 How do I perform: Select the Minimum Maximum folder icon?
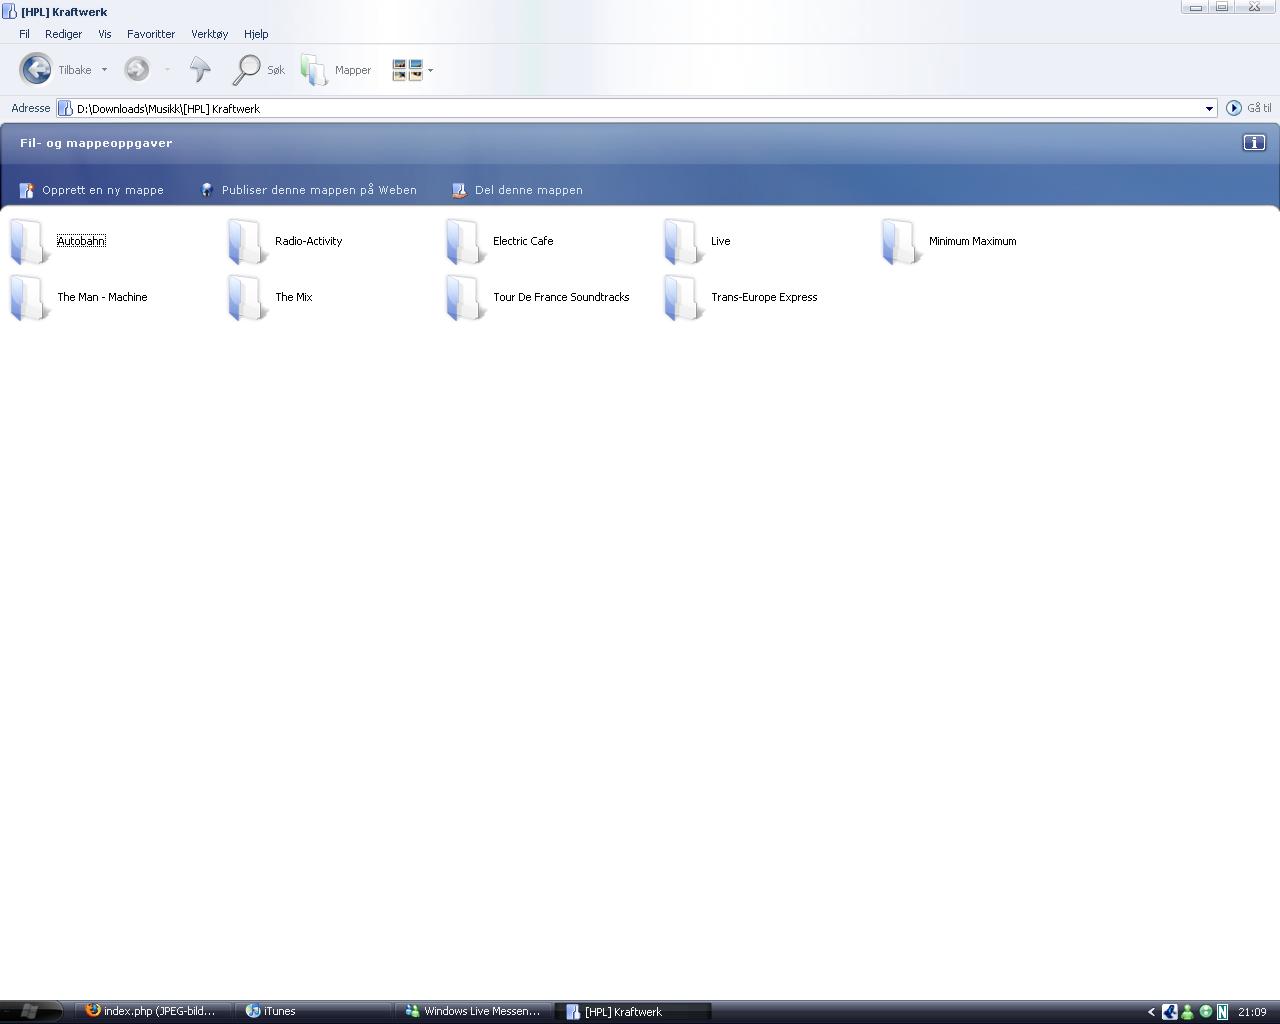click(900, 242)
